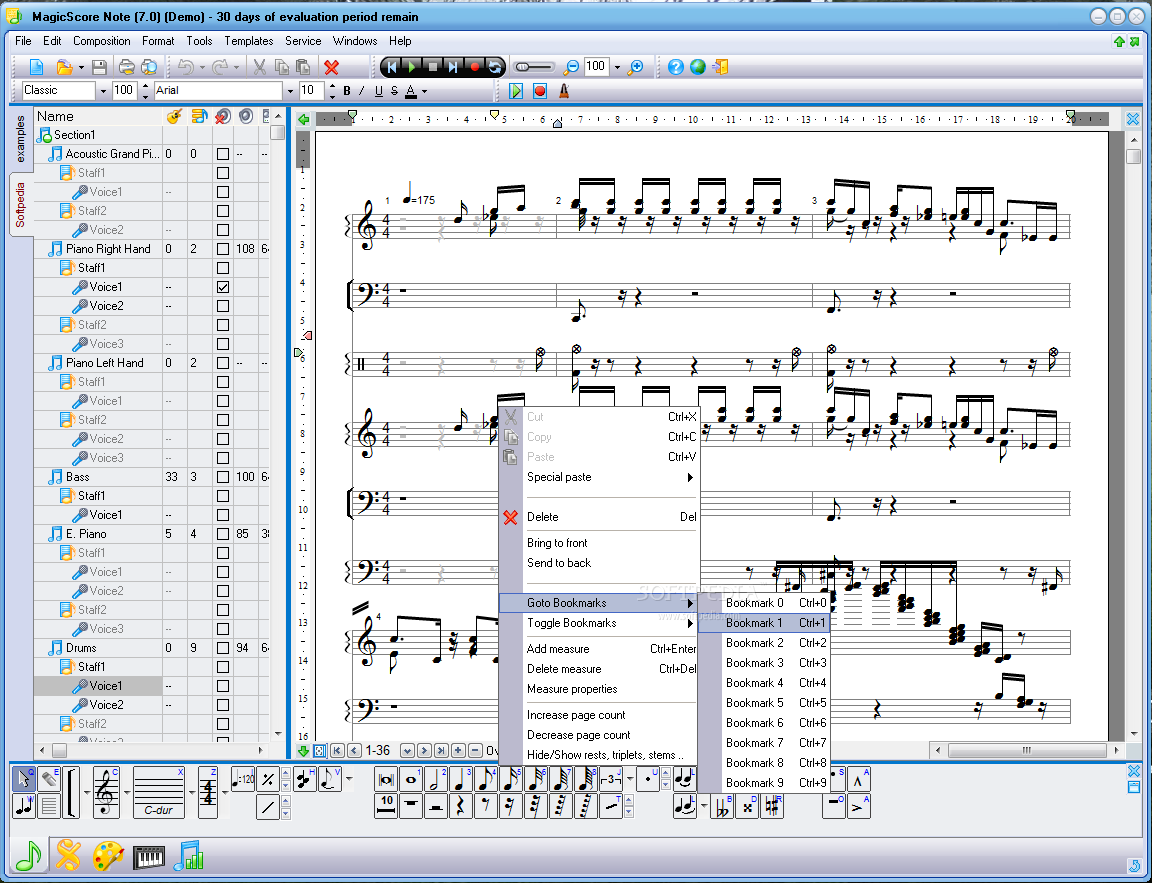Click the music note with bars icon

(x=190, y=857)
